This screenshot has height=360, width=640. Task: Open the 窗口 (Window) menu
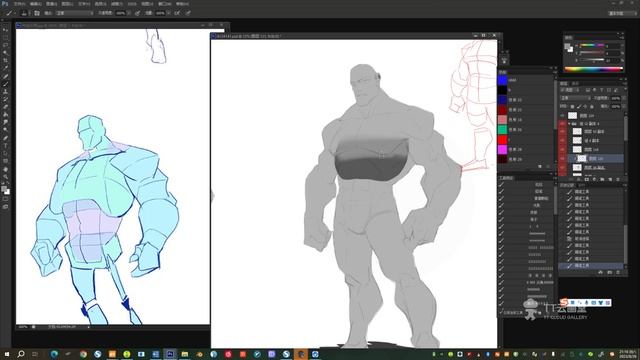[x=165, y=4]
